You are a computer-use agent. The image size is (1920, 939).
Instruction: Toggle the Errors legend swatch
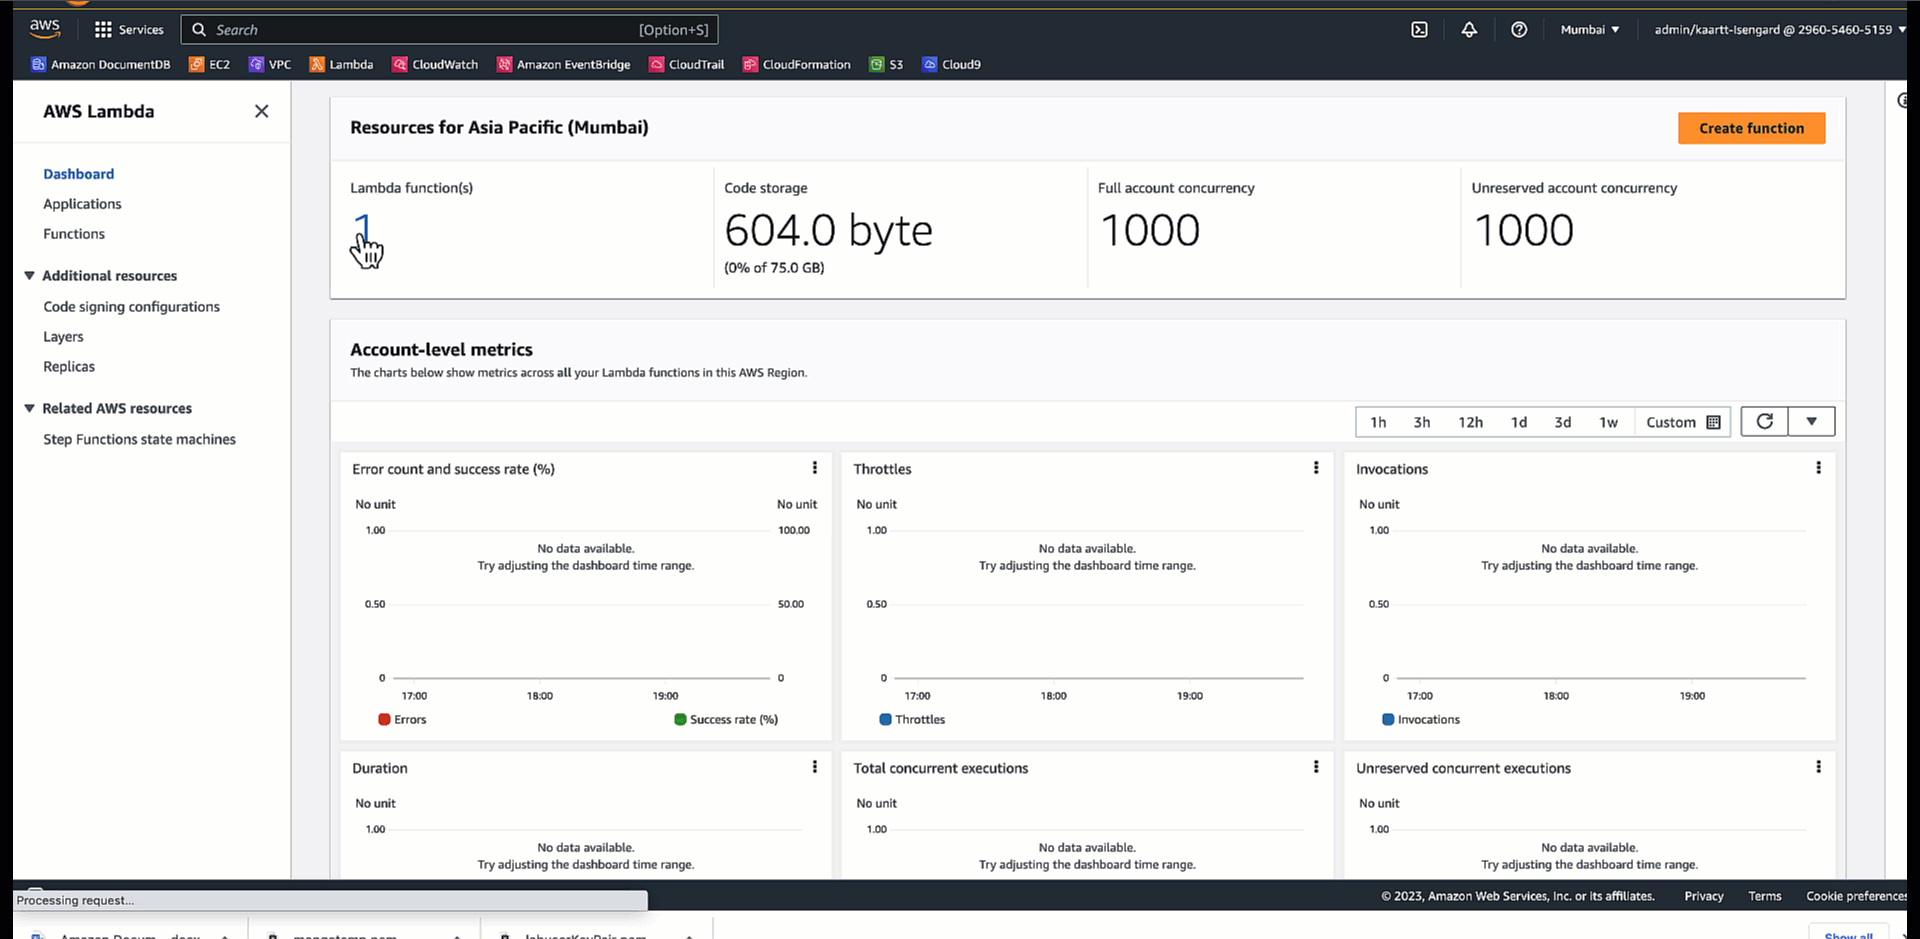384,720
